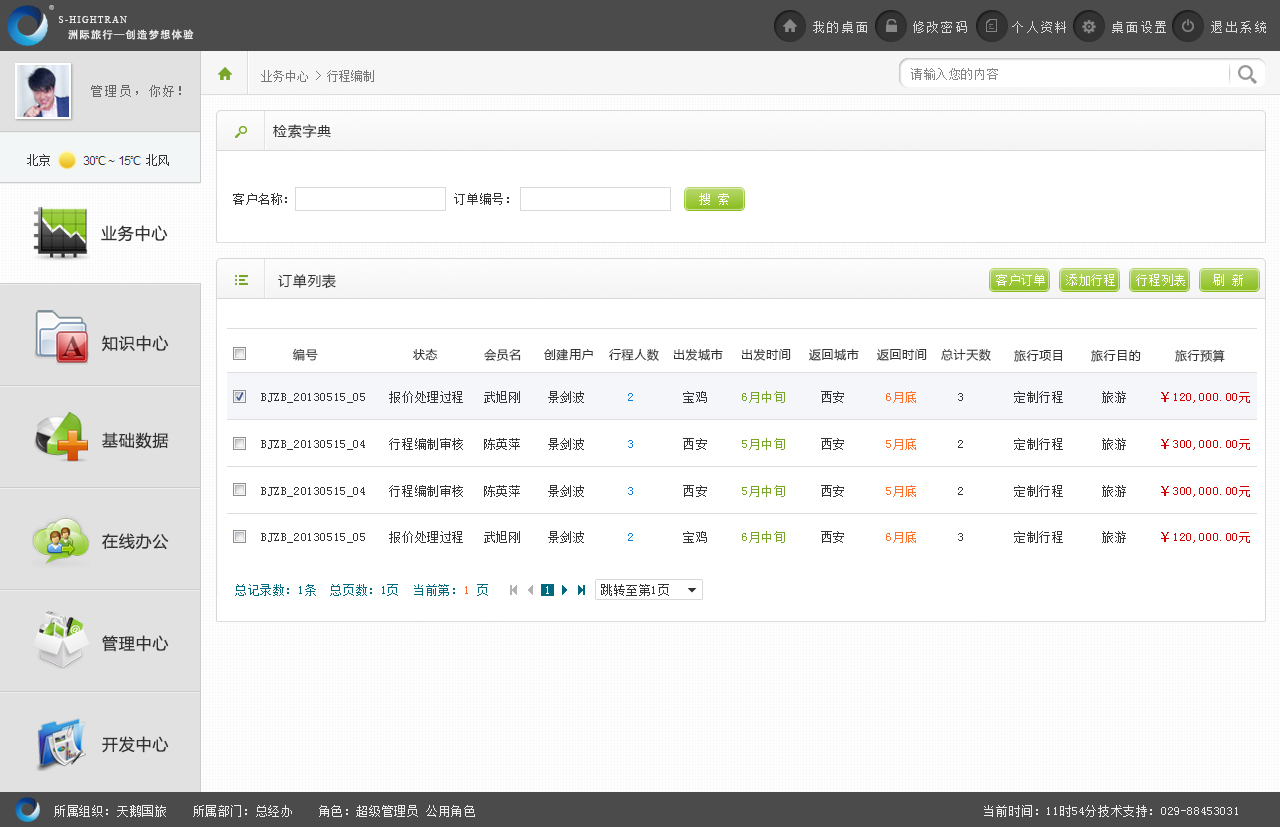Click the 刷新 button

pyautogui.click(x=1229, y=280)
